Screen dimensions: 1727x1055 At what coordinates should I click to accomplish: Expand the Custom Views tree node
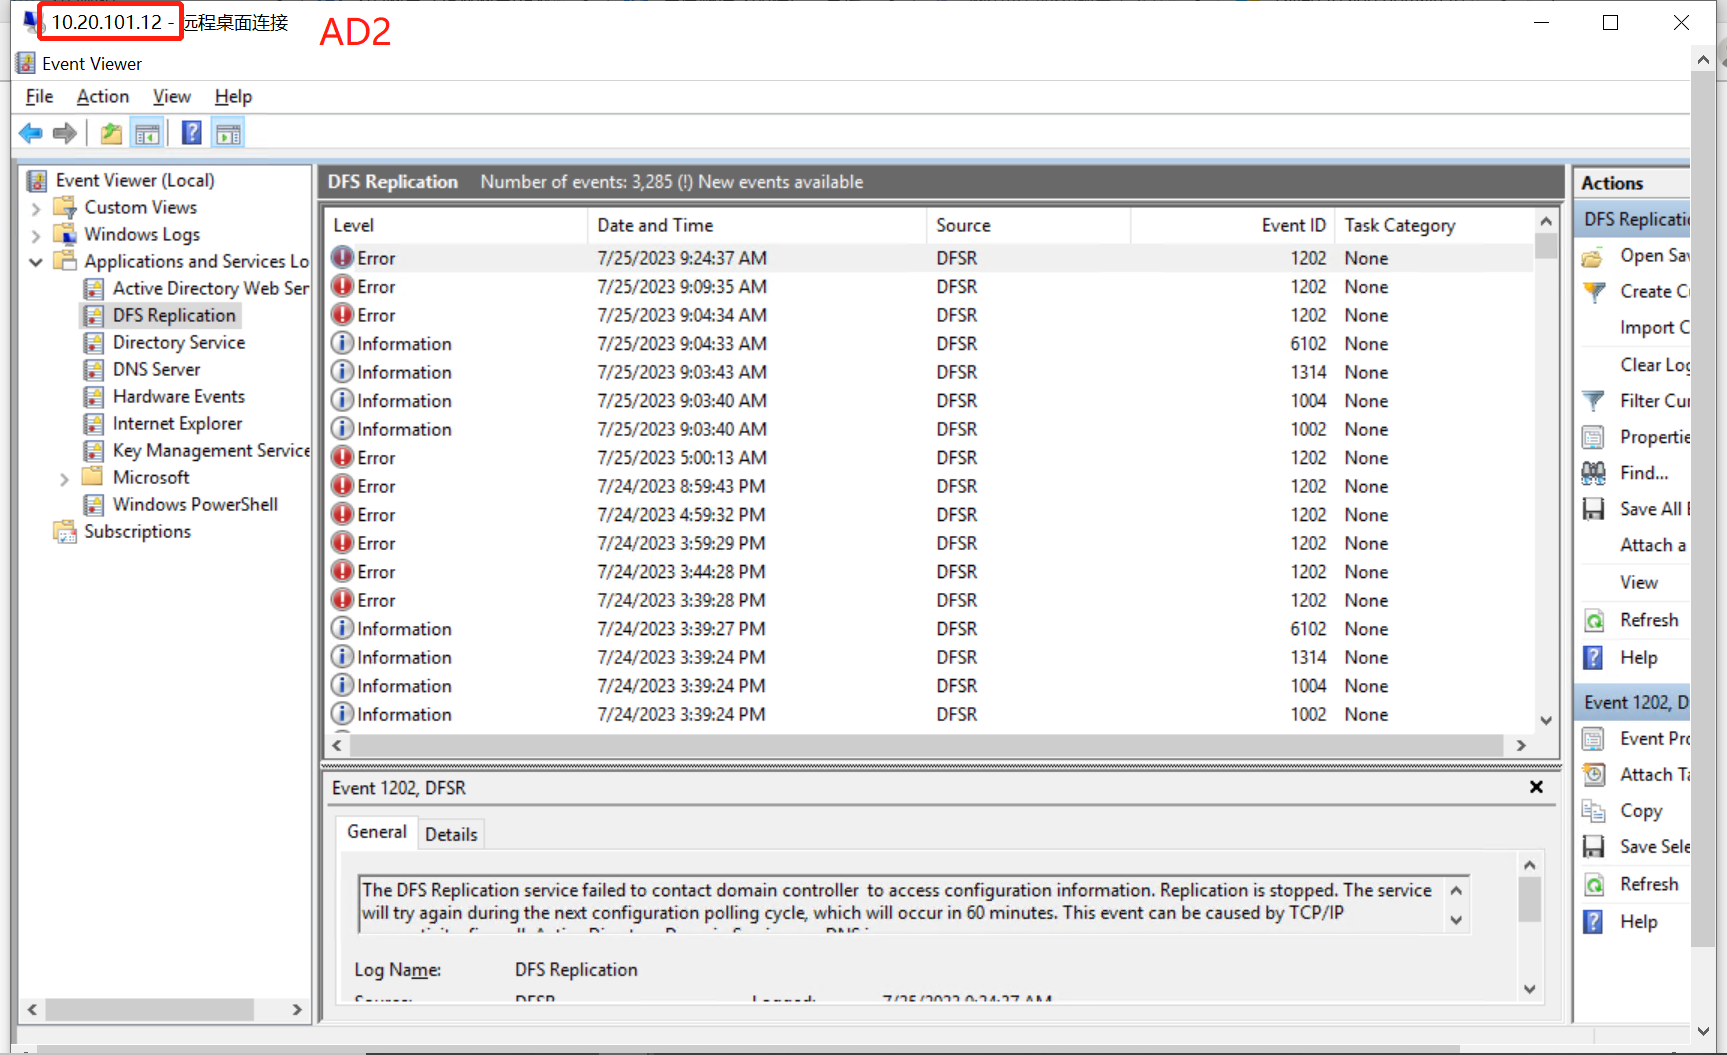click(36, 208)
